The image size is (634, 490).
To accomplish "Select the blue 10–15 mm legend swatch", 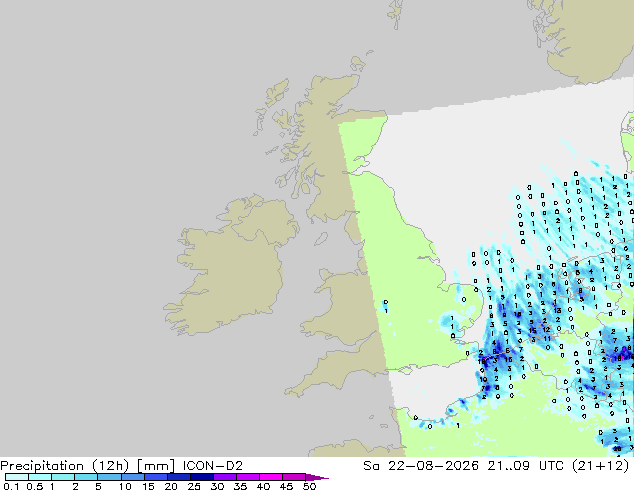I will 132,477.
